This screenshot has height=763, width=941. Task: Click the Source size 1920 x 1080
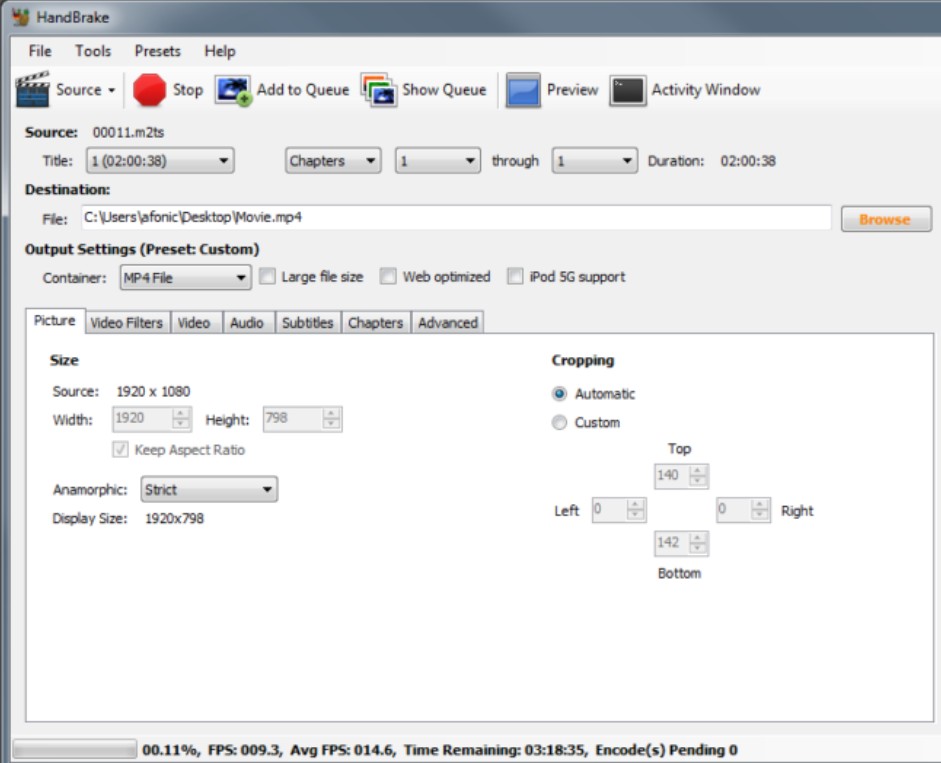(153, 391)
